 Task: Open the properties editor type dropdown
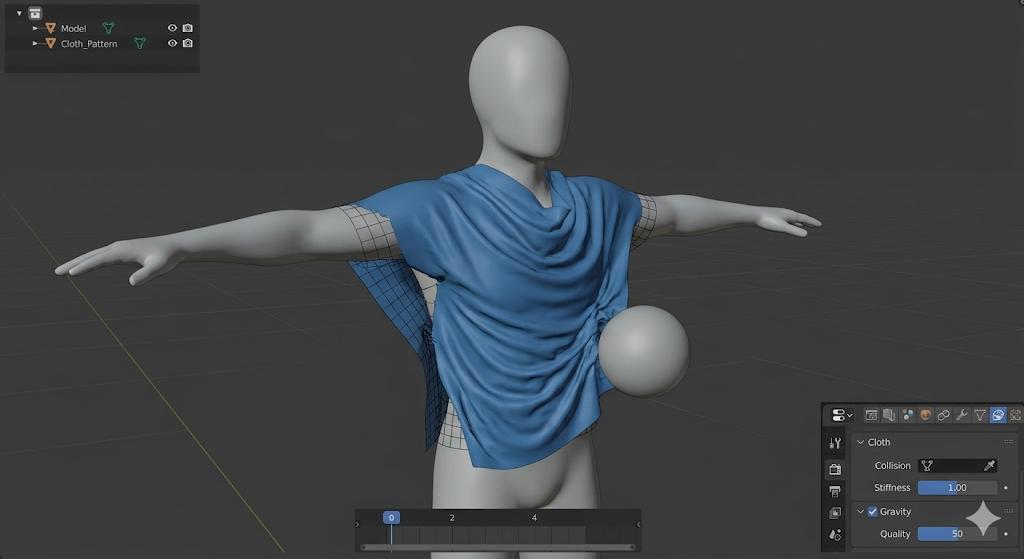pos(842,415)
